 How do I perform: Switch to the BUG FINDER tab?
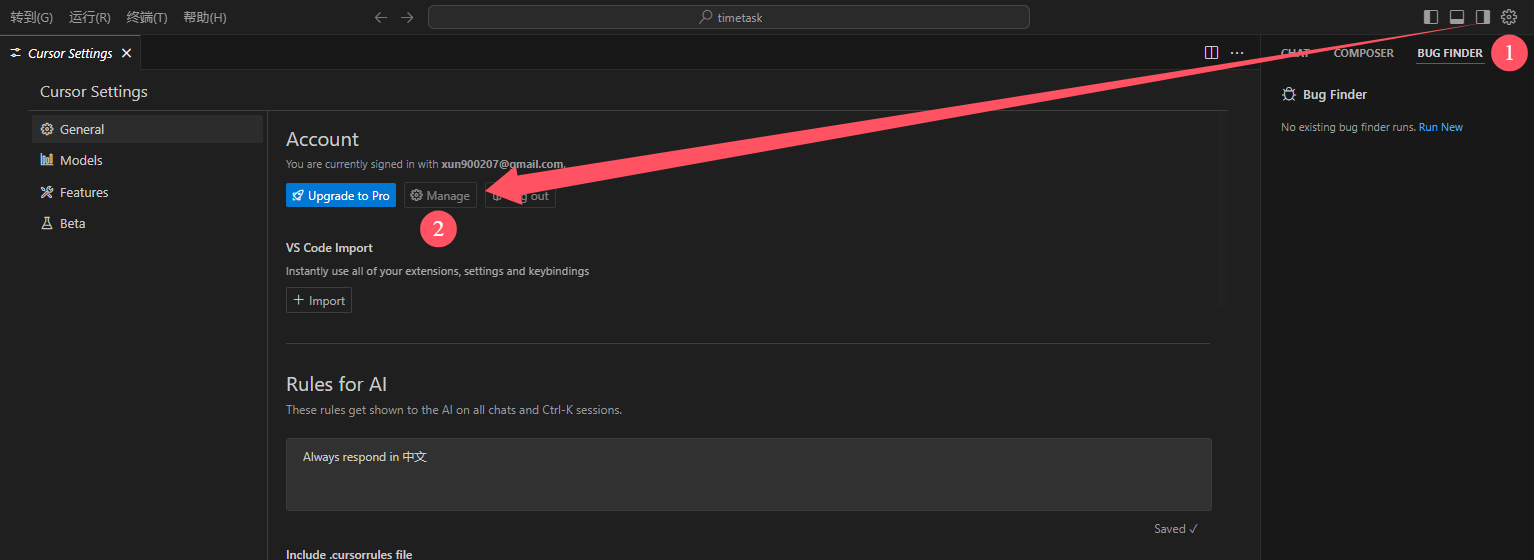1450,53
